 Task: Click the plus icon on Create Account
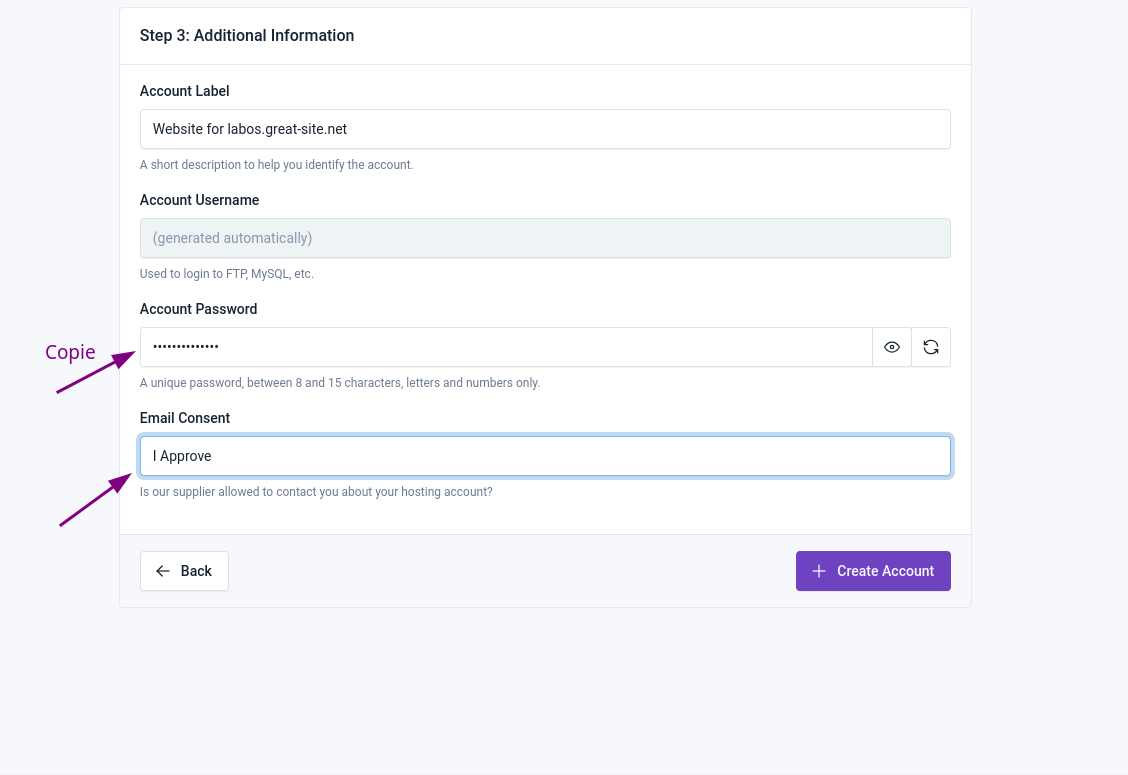[x=819, y=571]
